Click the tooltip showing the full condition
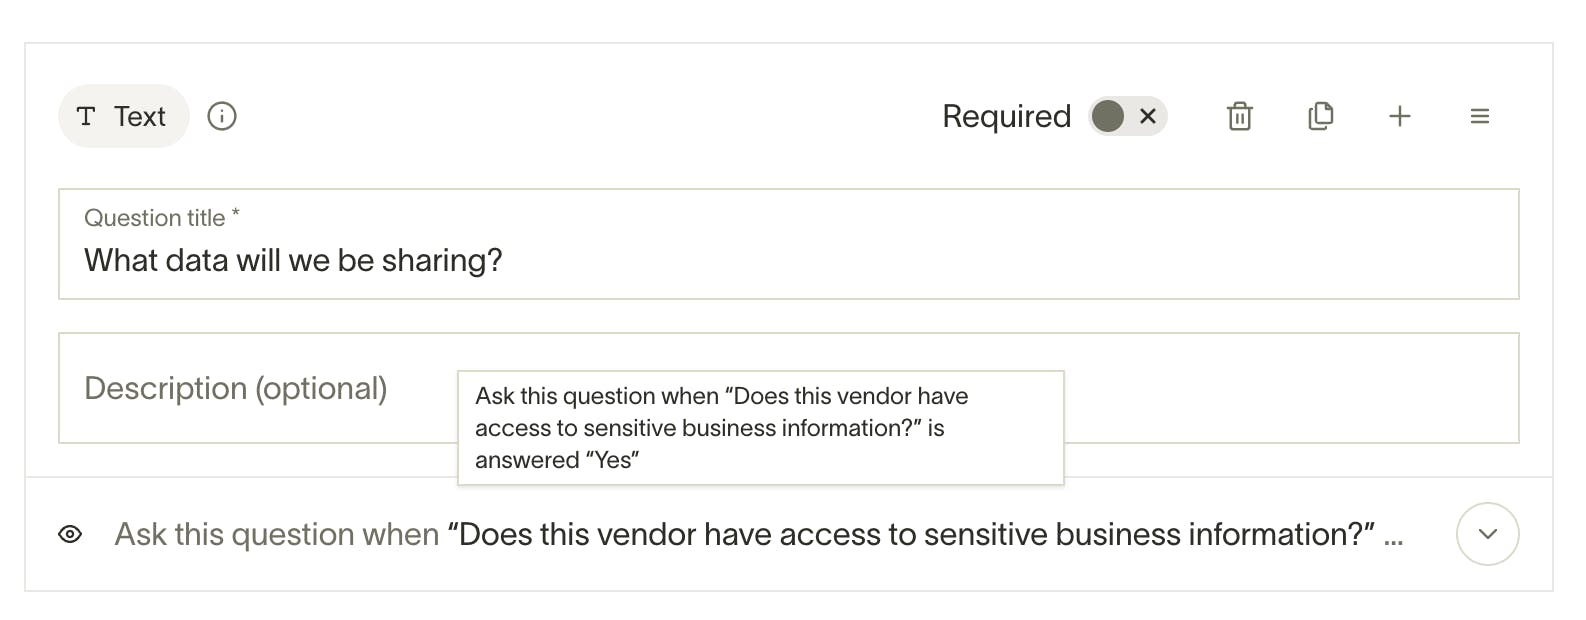 tap(760, 428)
